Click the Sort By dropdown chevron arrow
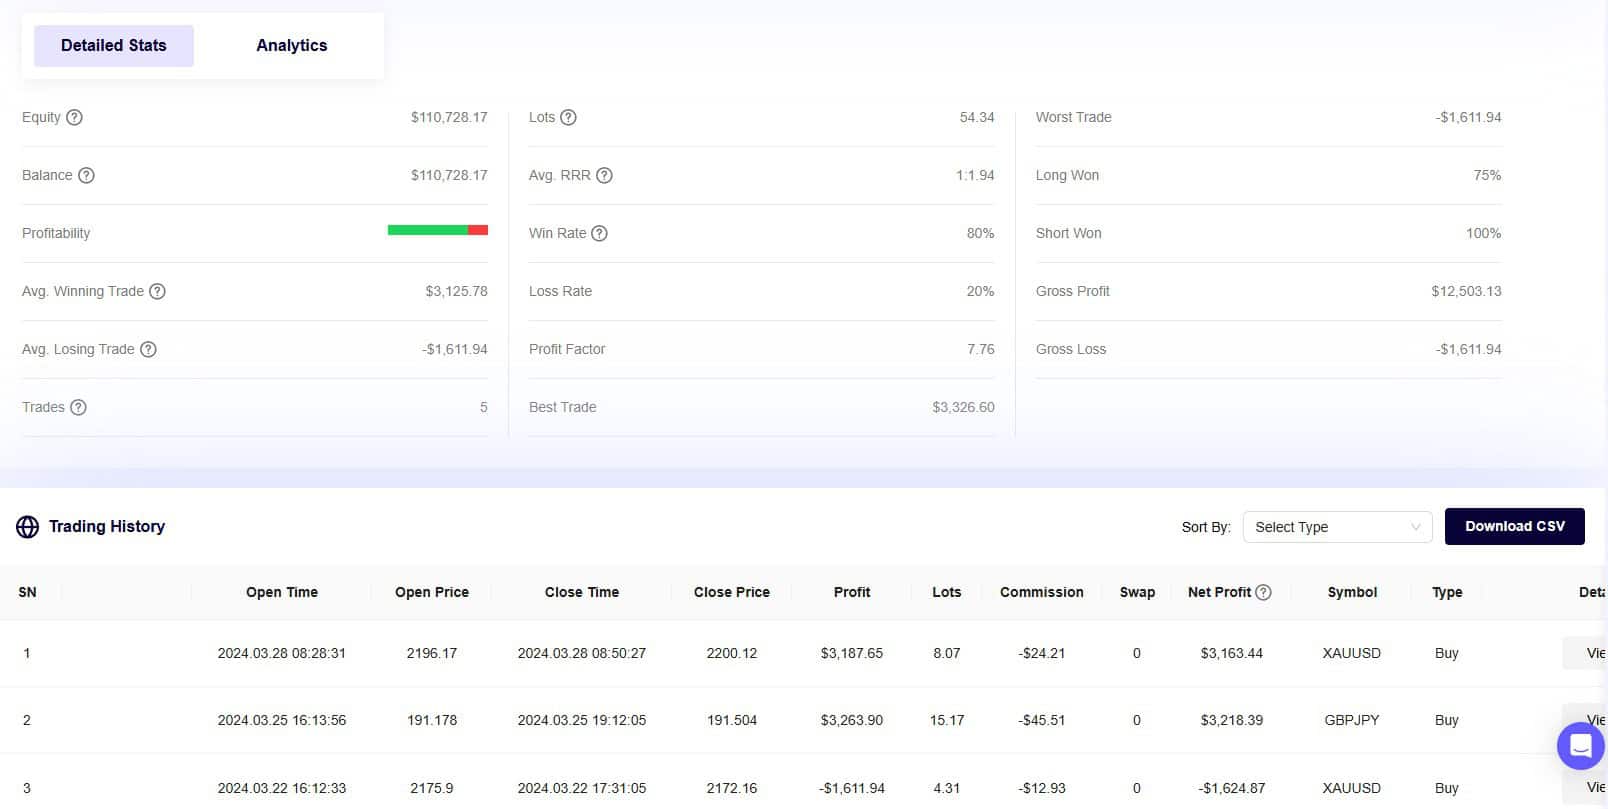The height and width of the screenshot is (809, 1608). pos(1415,527)
